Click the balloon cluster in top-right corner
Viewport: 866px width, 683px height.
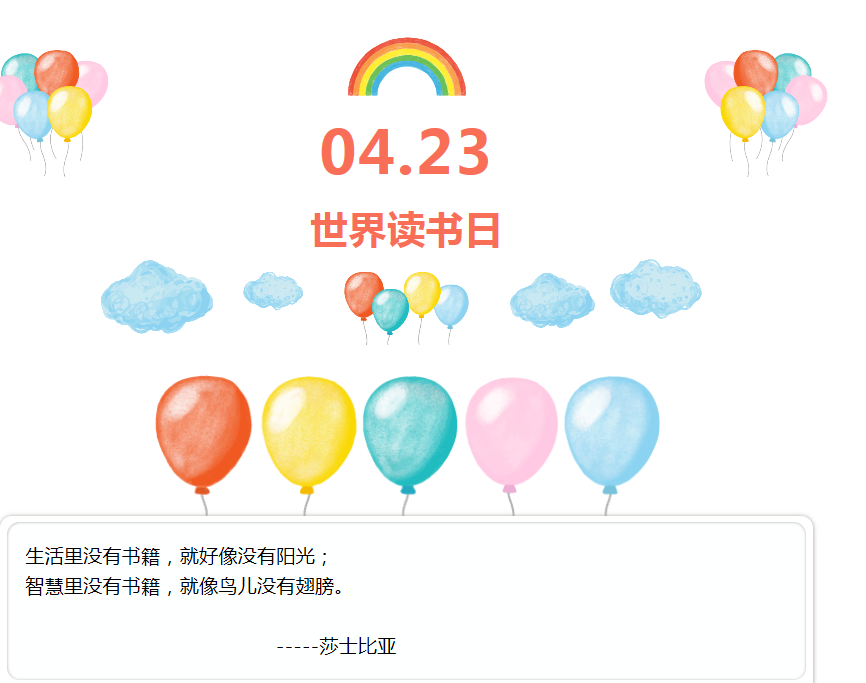765,113
